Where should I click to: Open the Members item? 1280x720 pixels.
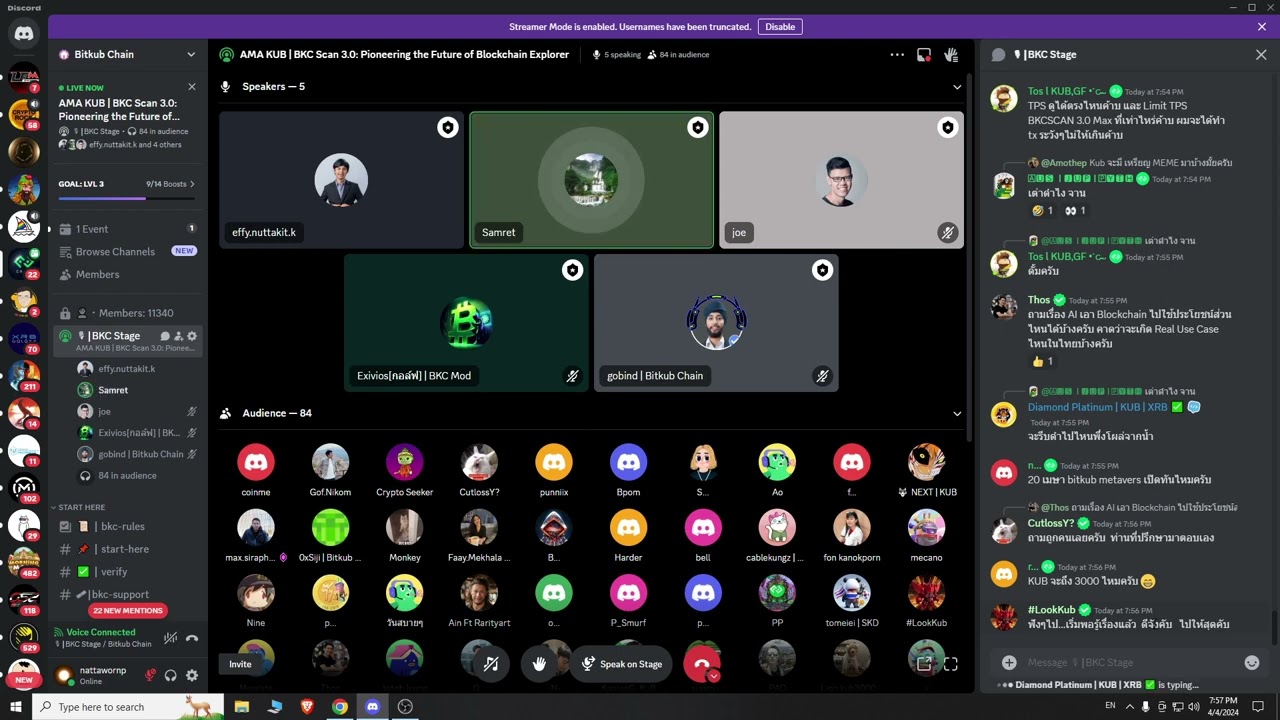(x=128, y=274)
